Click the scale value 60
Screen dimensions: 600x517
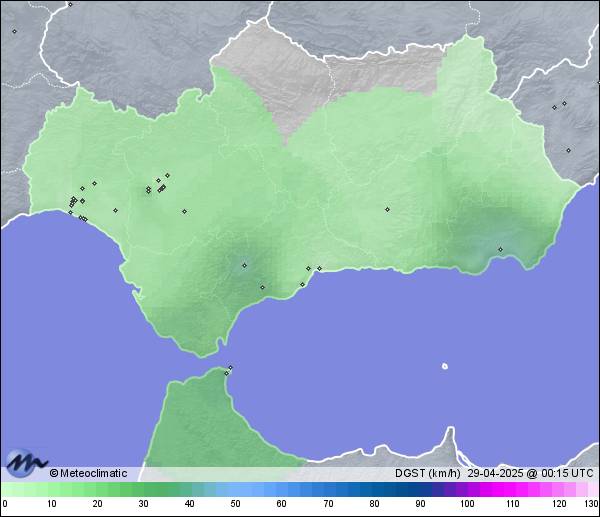click(x=281, y=504)
